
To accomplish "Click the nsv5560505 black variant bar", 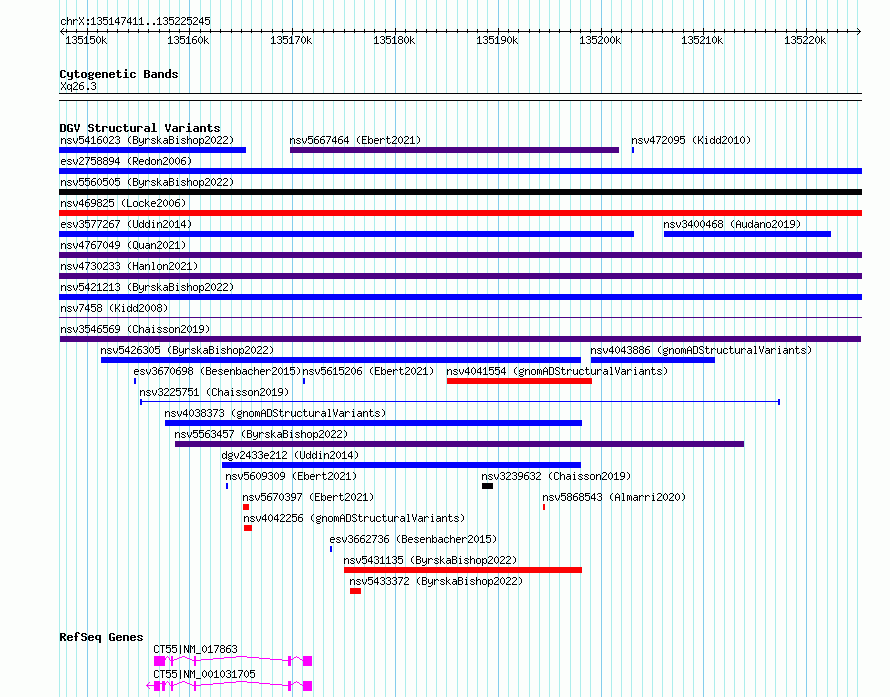I will (460, 192).
